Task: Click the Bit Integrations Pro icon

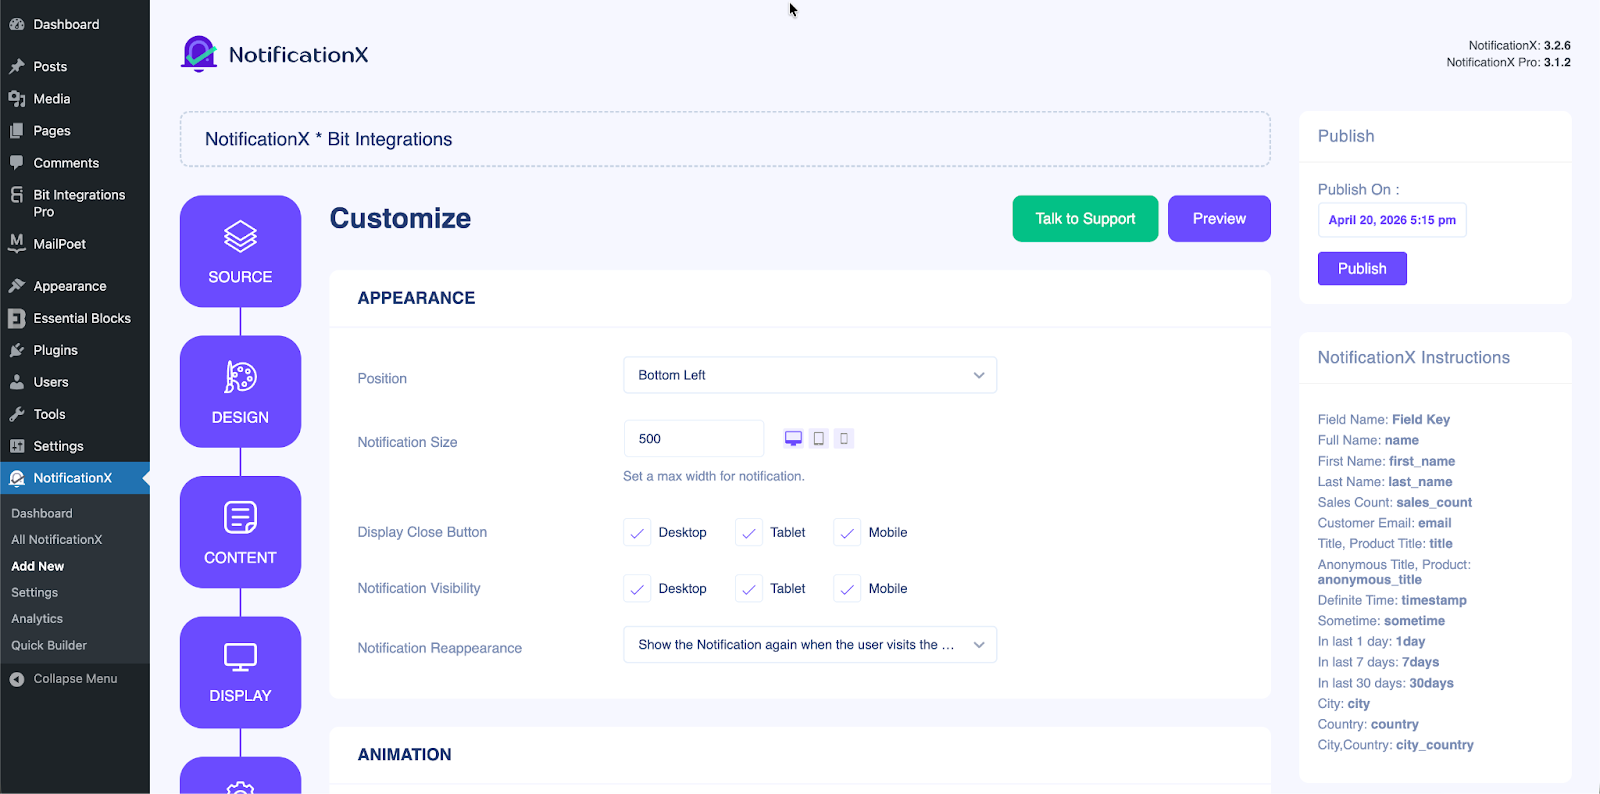Action: (17, 195)
